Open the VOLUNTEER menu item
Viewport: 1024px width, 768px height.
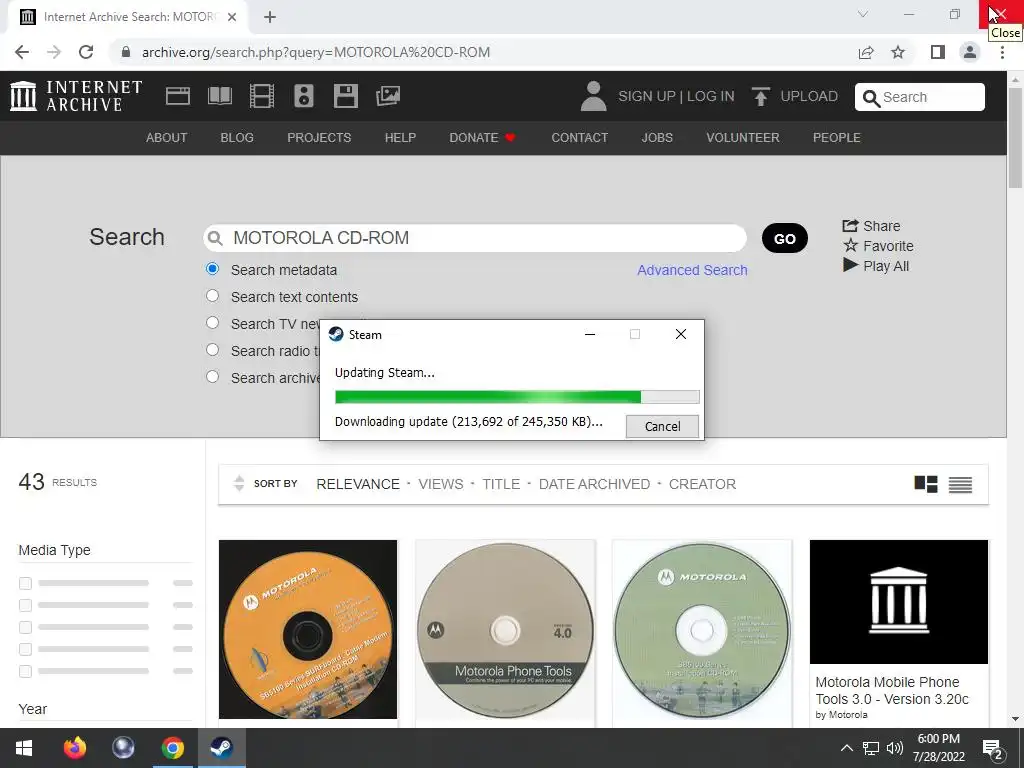pyautogui.click(x=743, y=138)
